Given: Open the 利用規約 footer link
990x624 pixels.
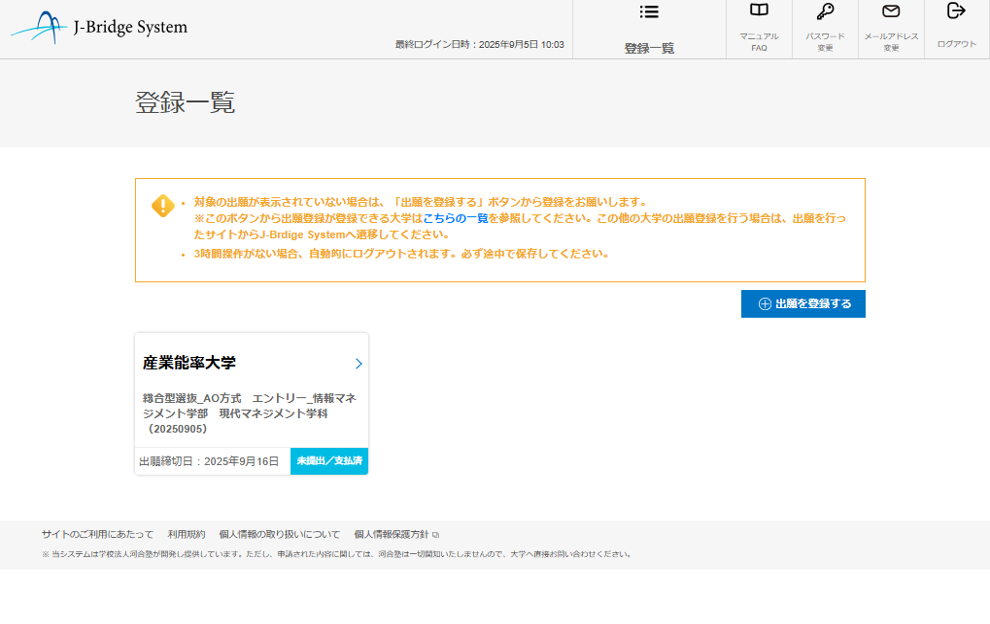Looking at the screenshot, I should coord(186,535).
